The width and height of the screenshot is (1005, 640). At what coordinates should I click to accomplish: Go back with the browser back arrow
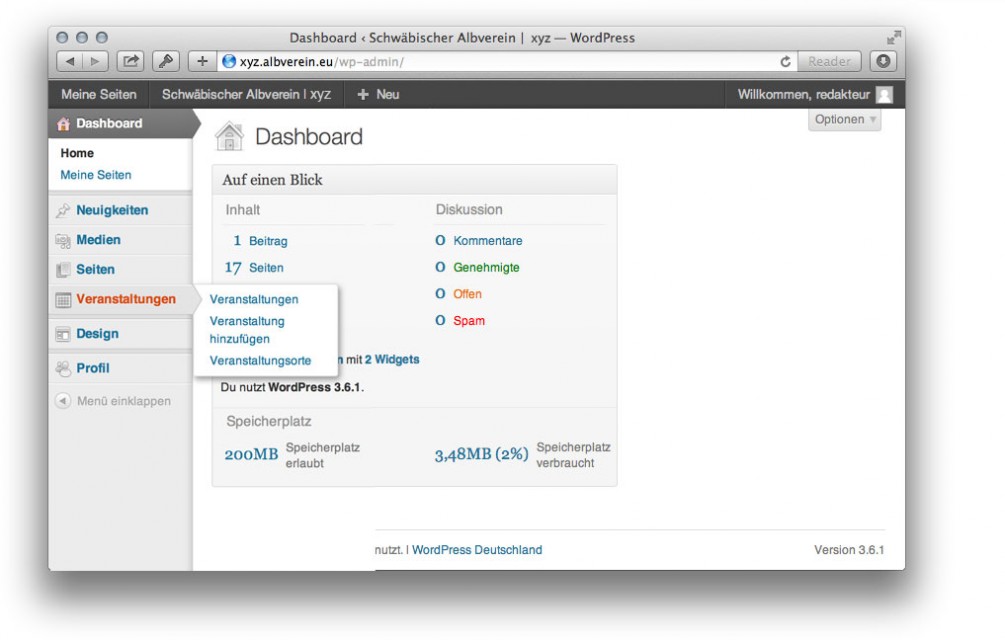click(69, 62)
